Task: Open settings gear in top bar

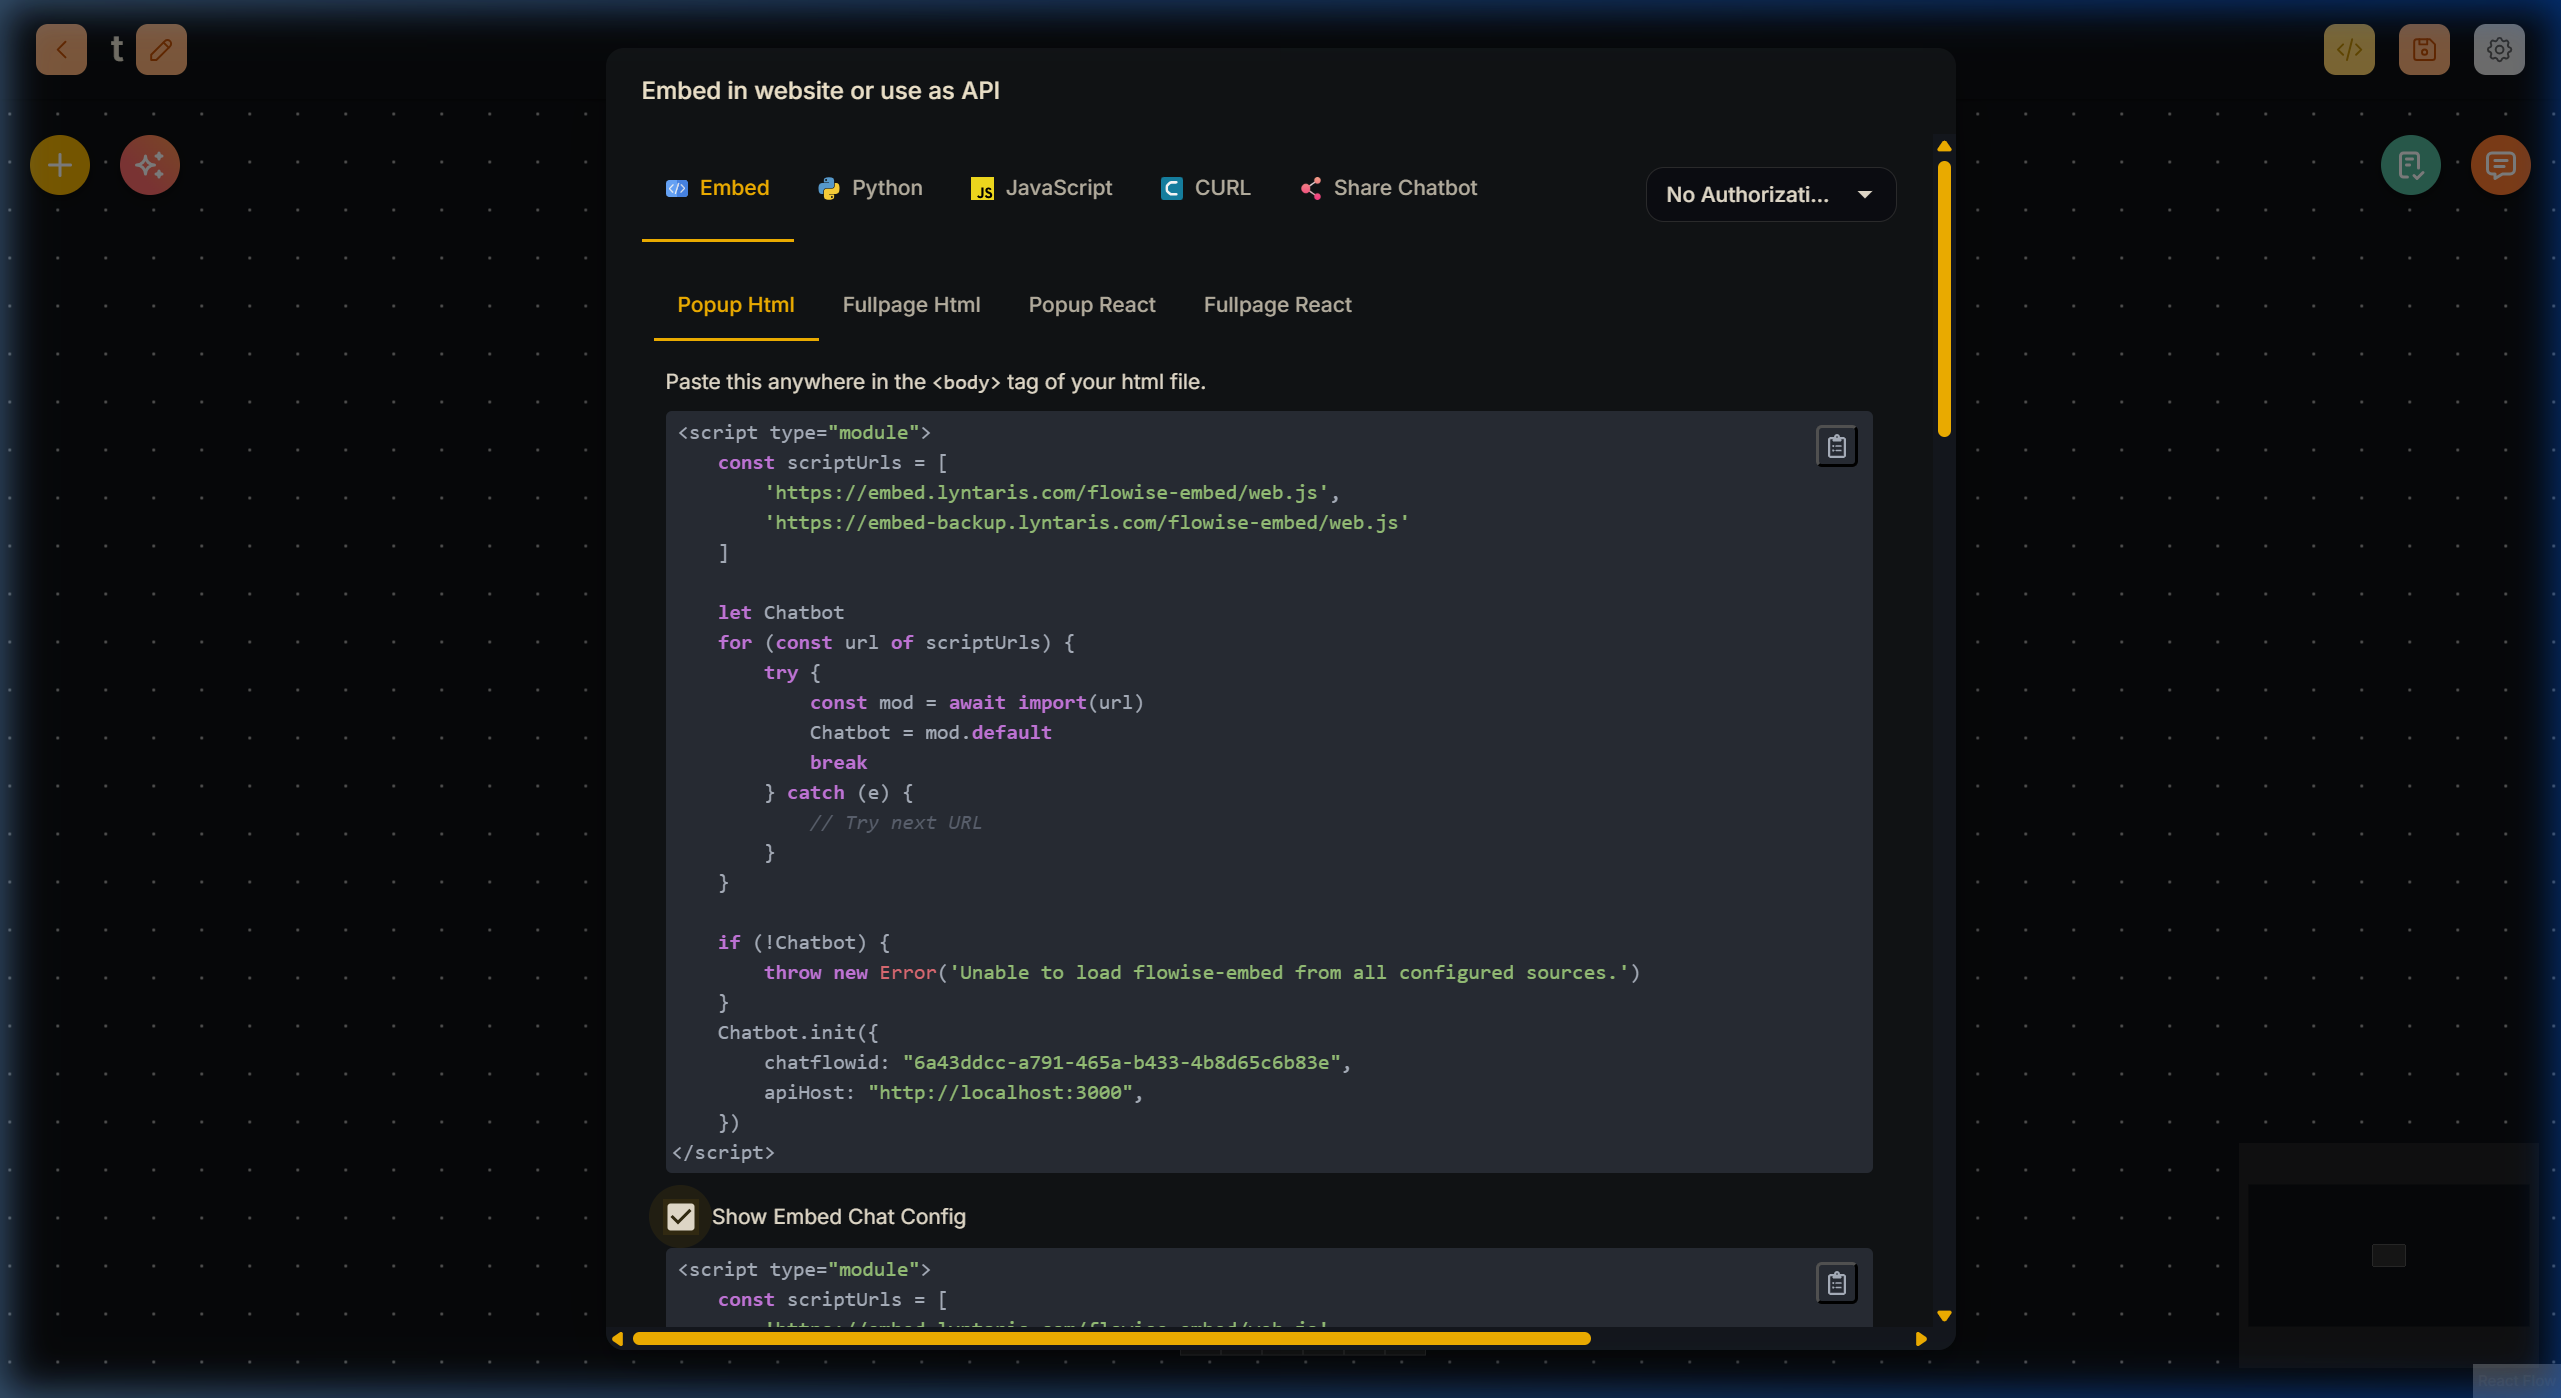Action: (2499, 49)
